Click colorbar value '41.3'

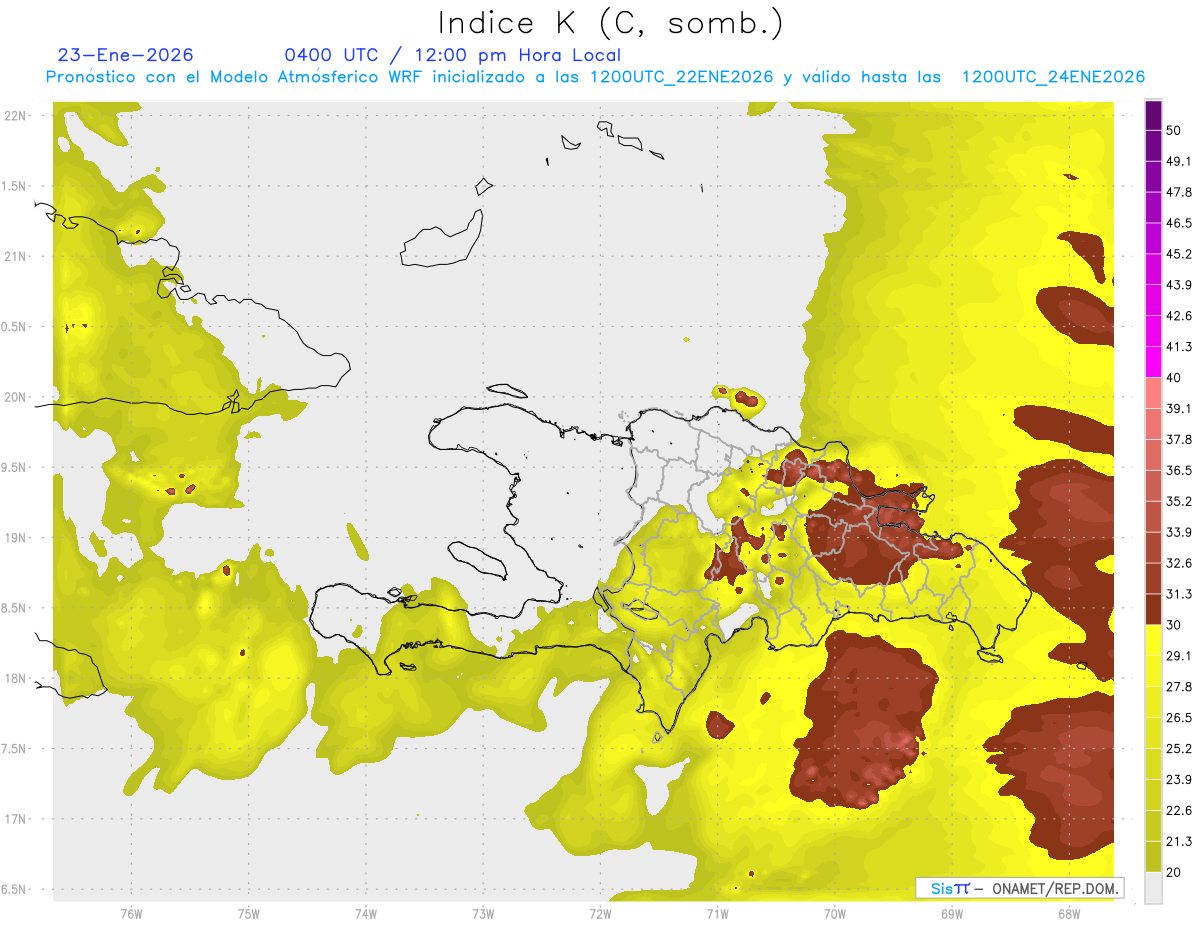pos(1179,347)
